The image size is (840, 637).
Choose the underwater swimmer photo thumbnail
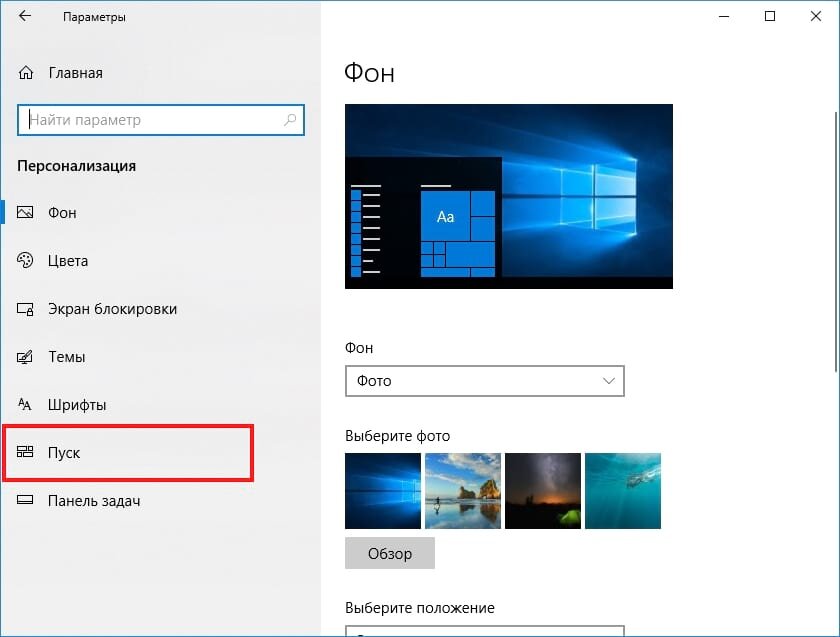[622, 491]
